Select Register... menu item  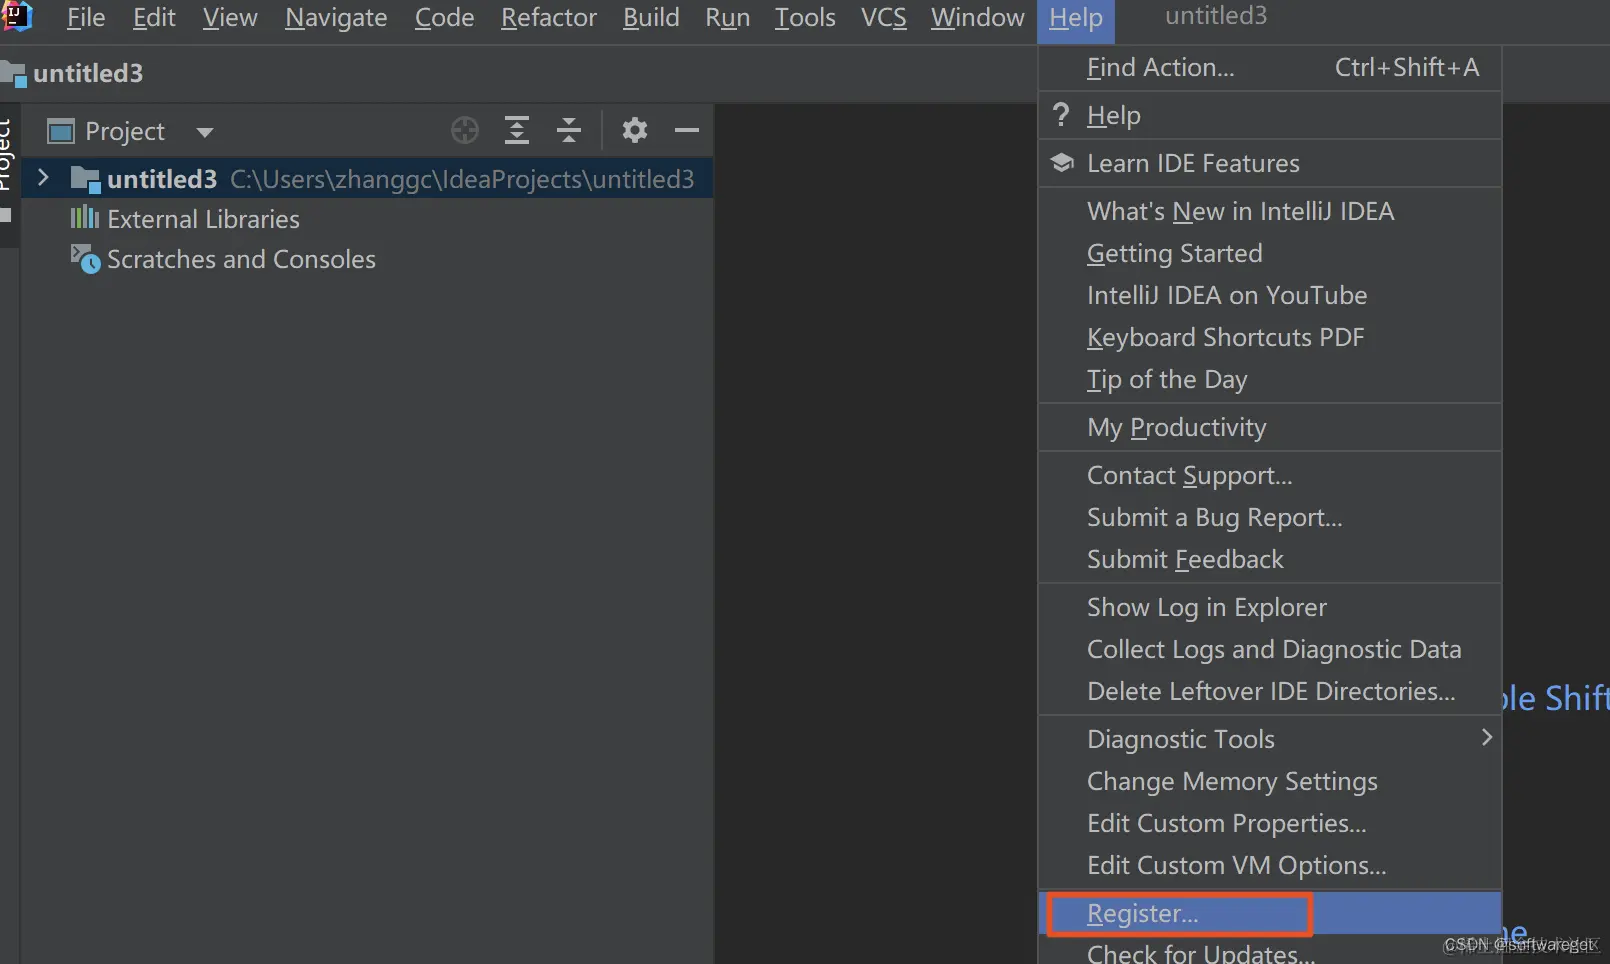[x=1270, y=913]
